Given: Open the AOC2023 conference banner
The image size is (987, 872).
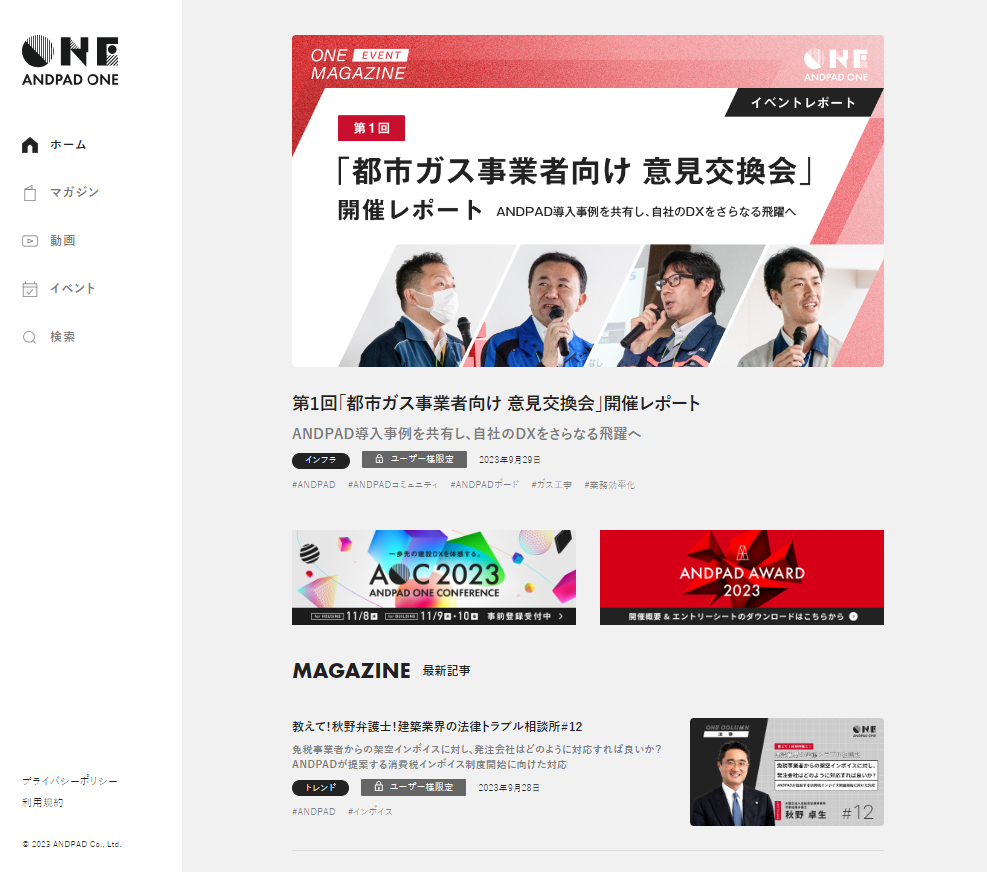Looking at the screenshot, I should 434,577.
